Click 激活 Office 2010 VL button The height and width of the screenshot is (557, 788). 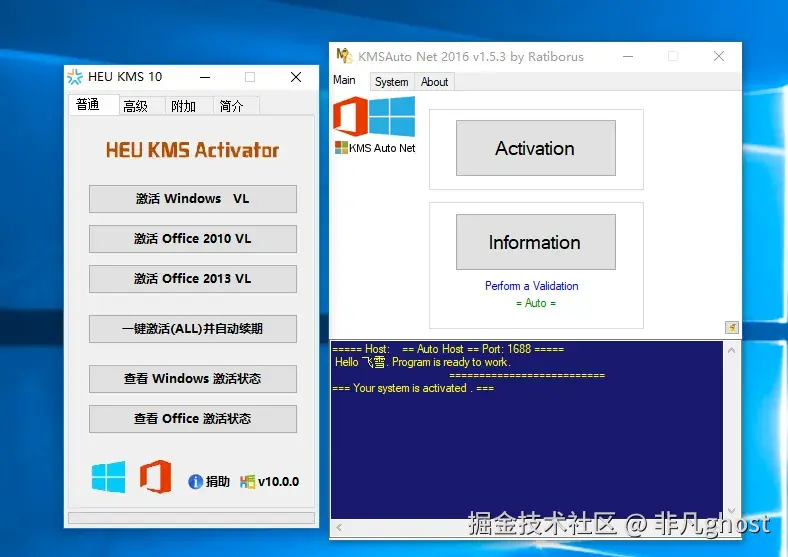pos(193,239)
